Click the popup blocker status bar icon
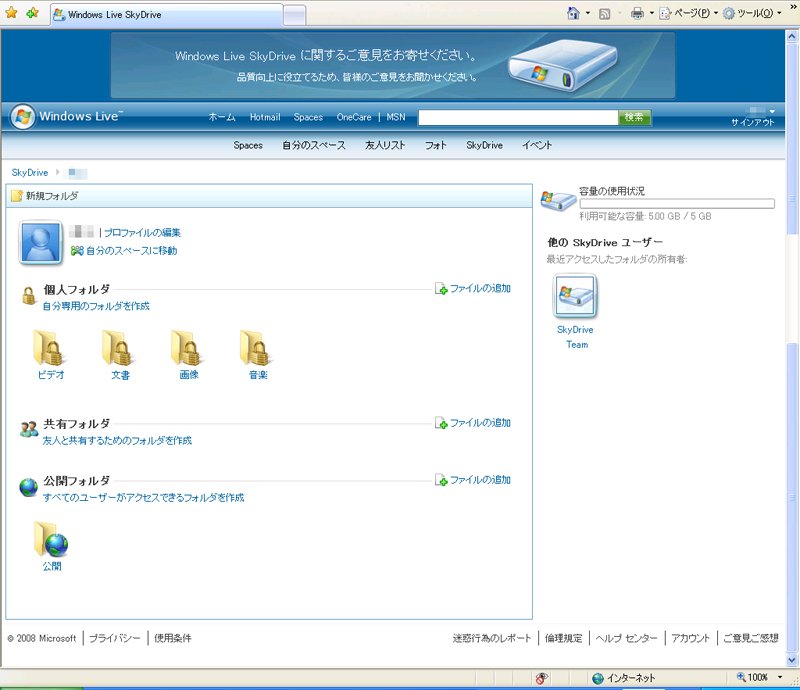Viewport: 800px width, 690px height. point(541,678)
